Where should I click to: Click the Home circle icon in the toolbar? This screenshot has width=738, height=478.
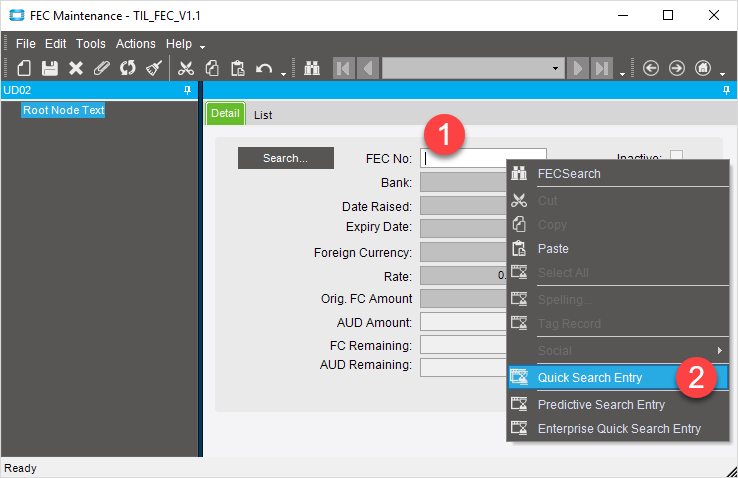click(703, 68)
